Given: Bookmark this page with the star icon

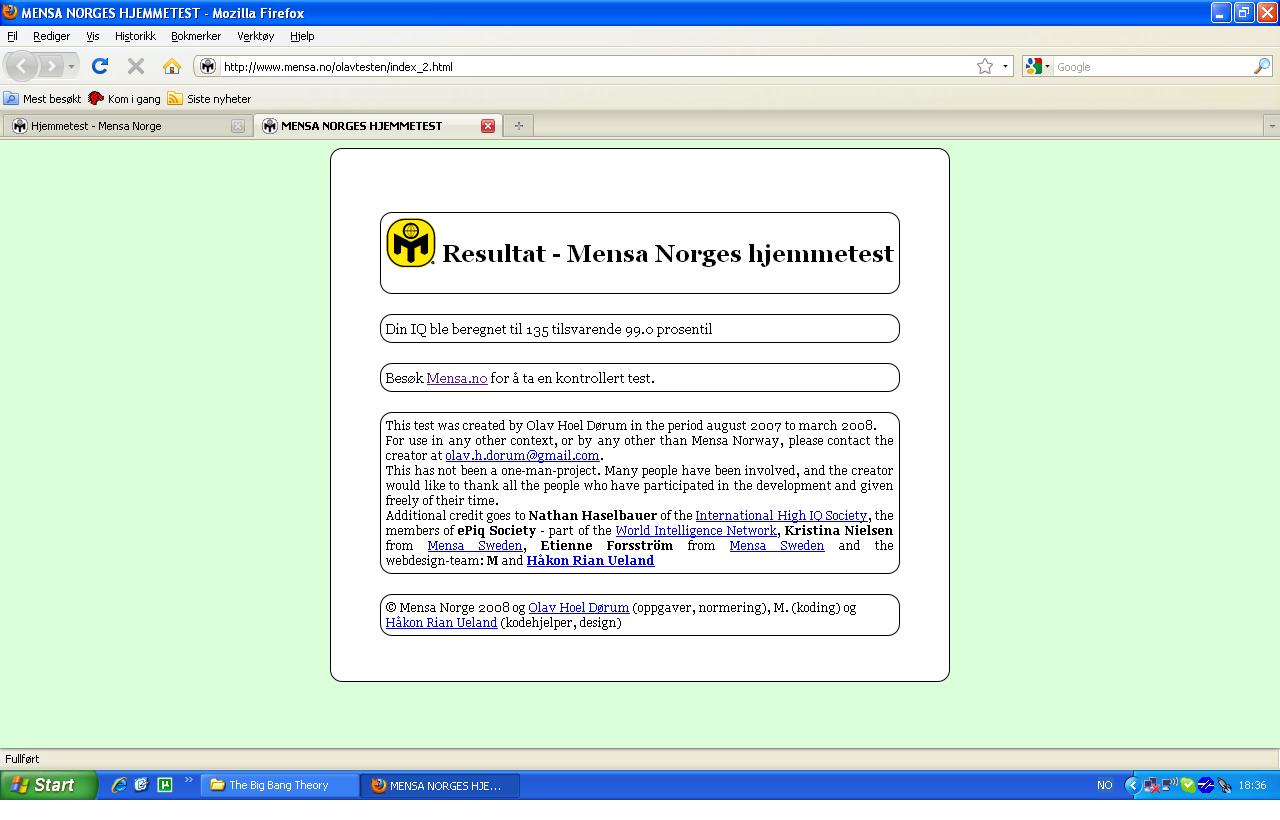Looking at the screenshot, I should pyautogui.click(x=985, y=66).
